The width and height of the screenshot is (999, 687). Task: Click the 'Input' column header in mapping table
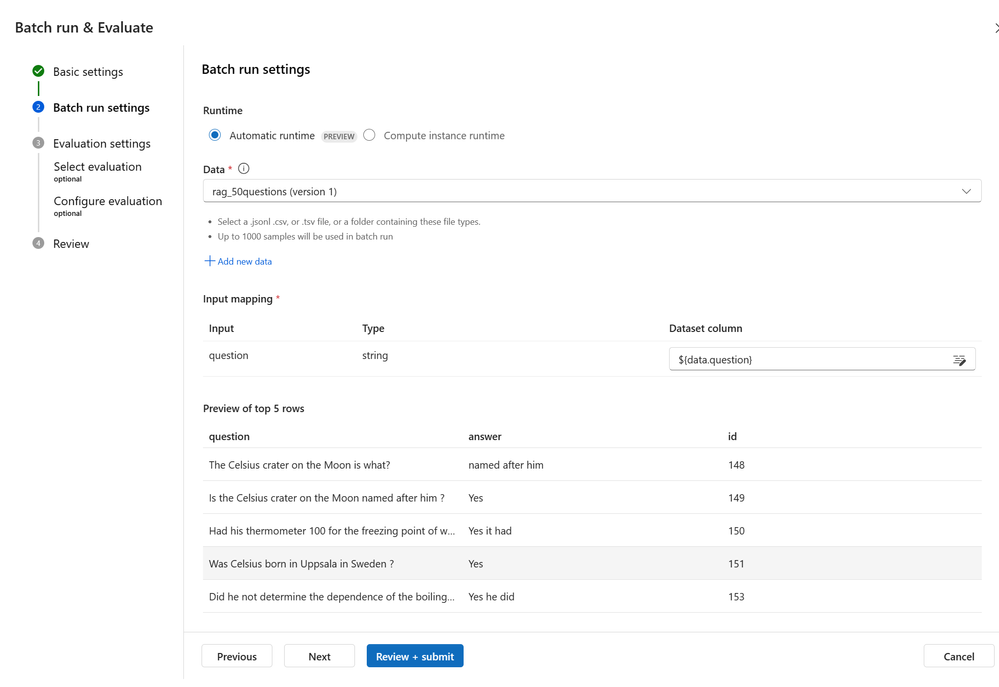point(221,328)
